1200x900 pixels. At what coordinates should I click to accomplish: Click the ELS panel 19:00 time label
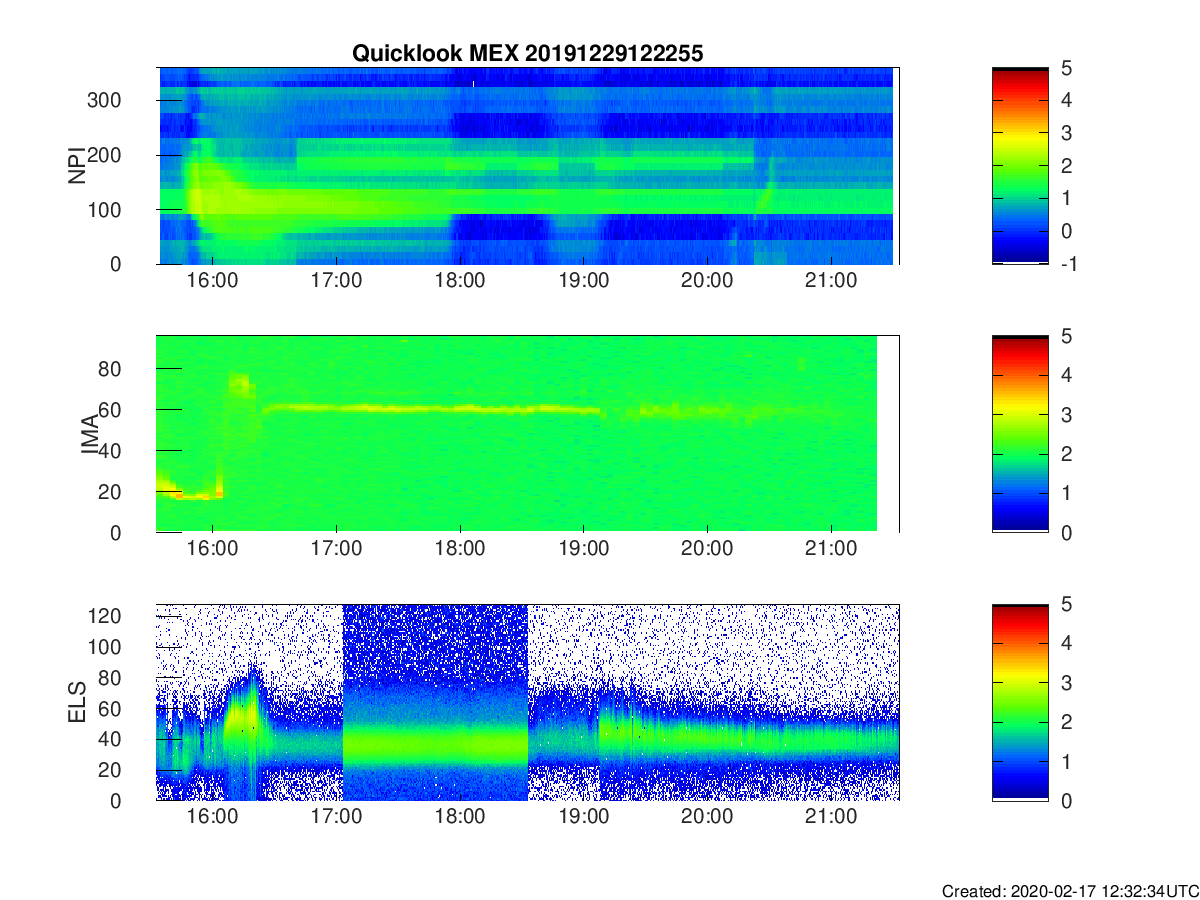[584, 817]
